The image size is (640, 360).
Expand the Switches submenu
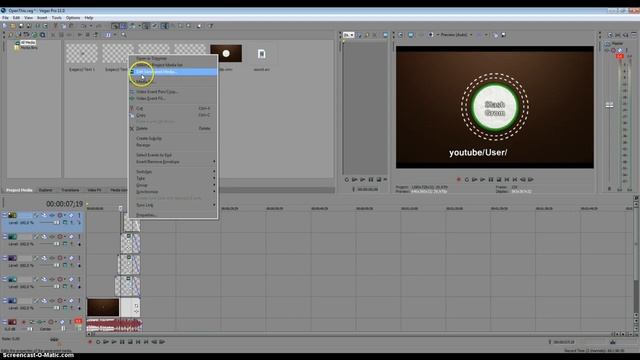click(x=173, y=172)
